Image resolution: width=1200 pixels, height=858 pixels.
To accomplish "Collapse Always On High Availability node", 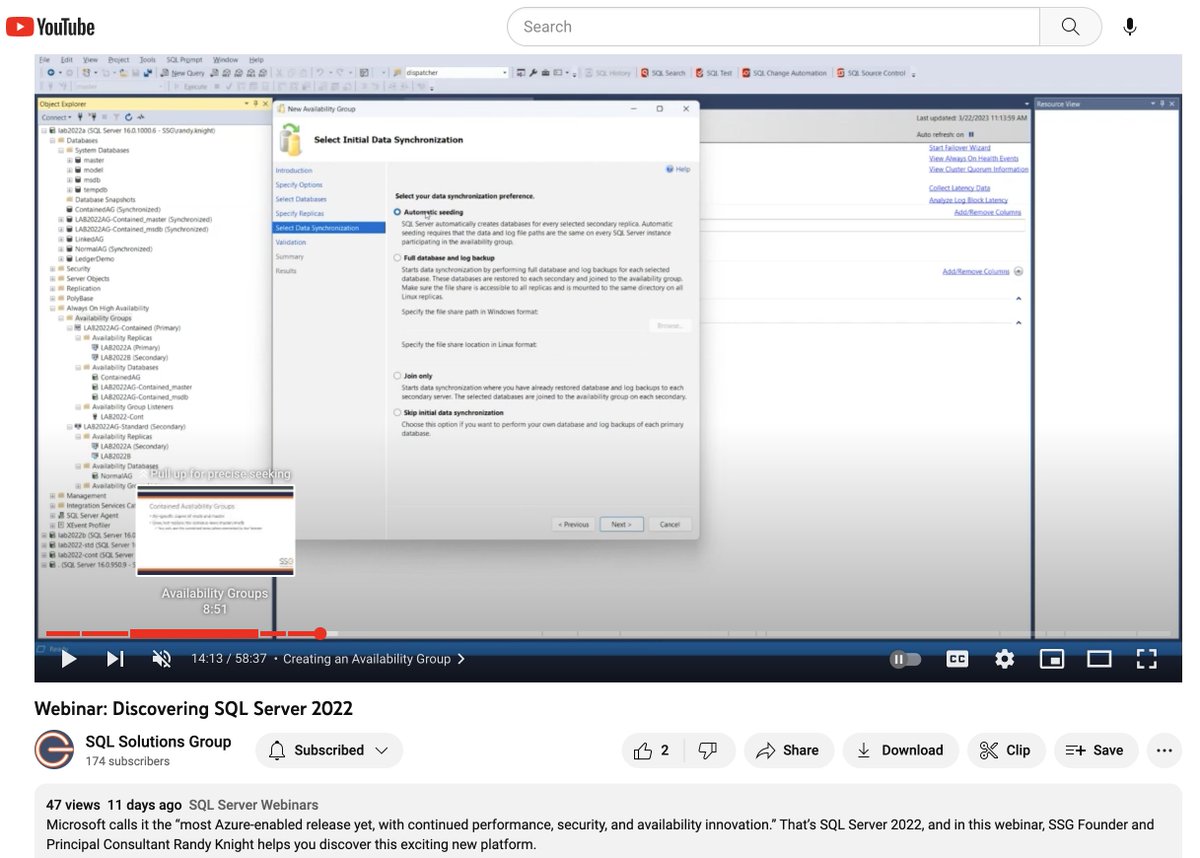I will [54, 308].
